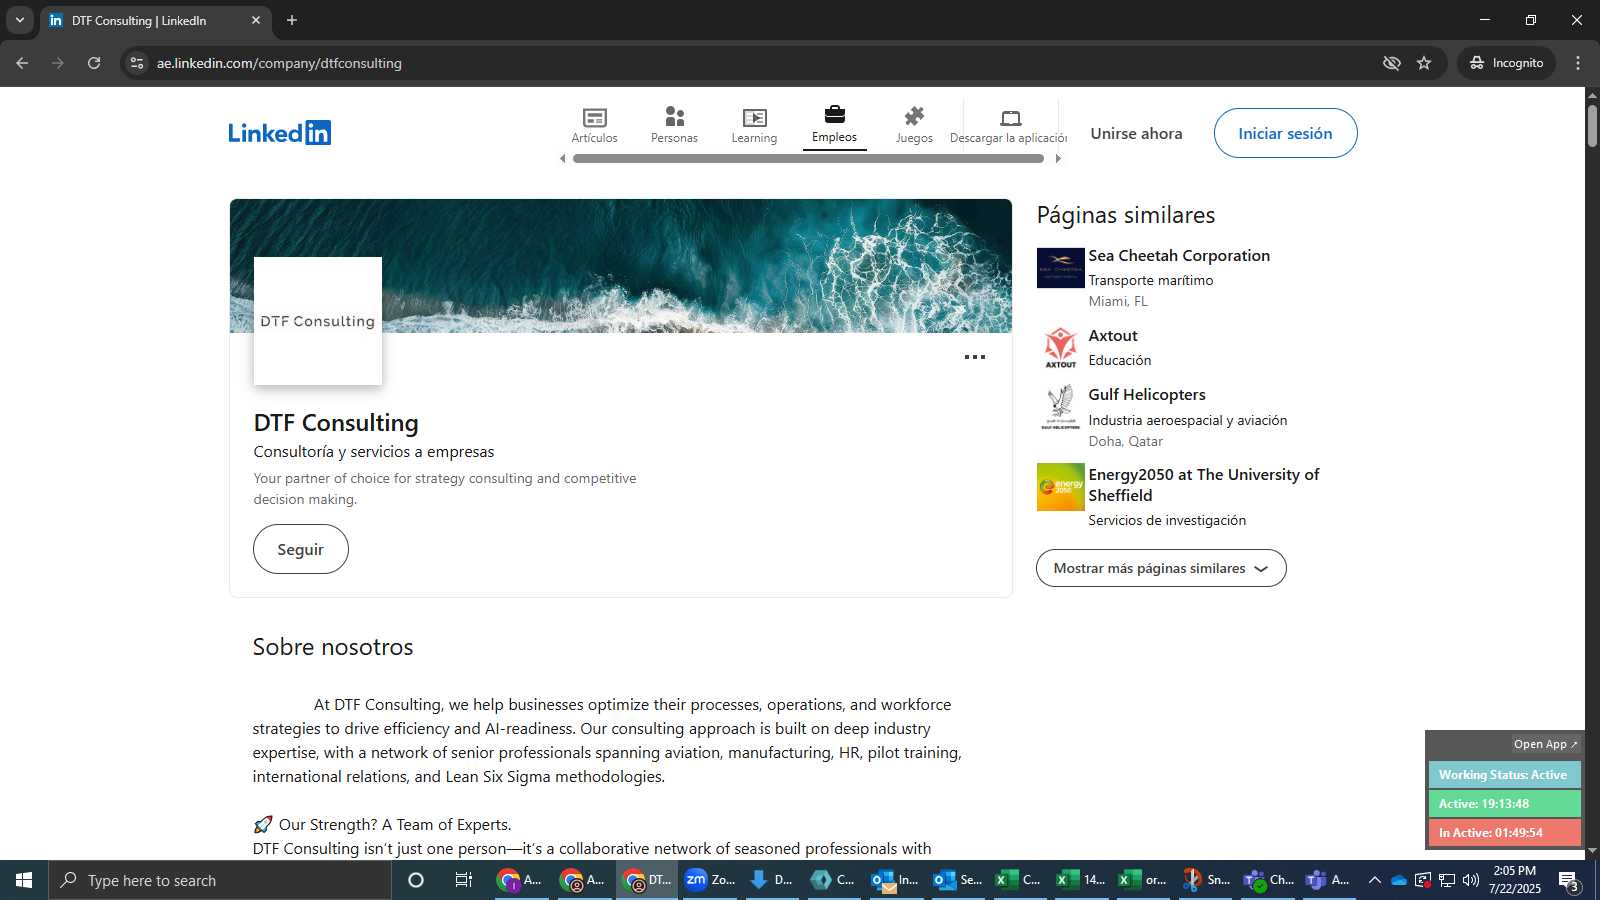Click the In Active time counter
The width and height of the screenshot is (1600, 900).
click(x=1504, y=833)
